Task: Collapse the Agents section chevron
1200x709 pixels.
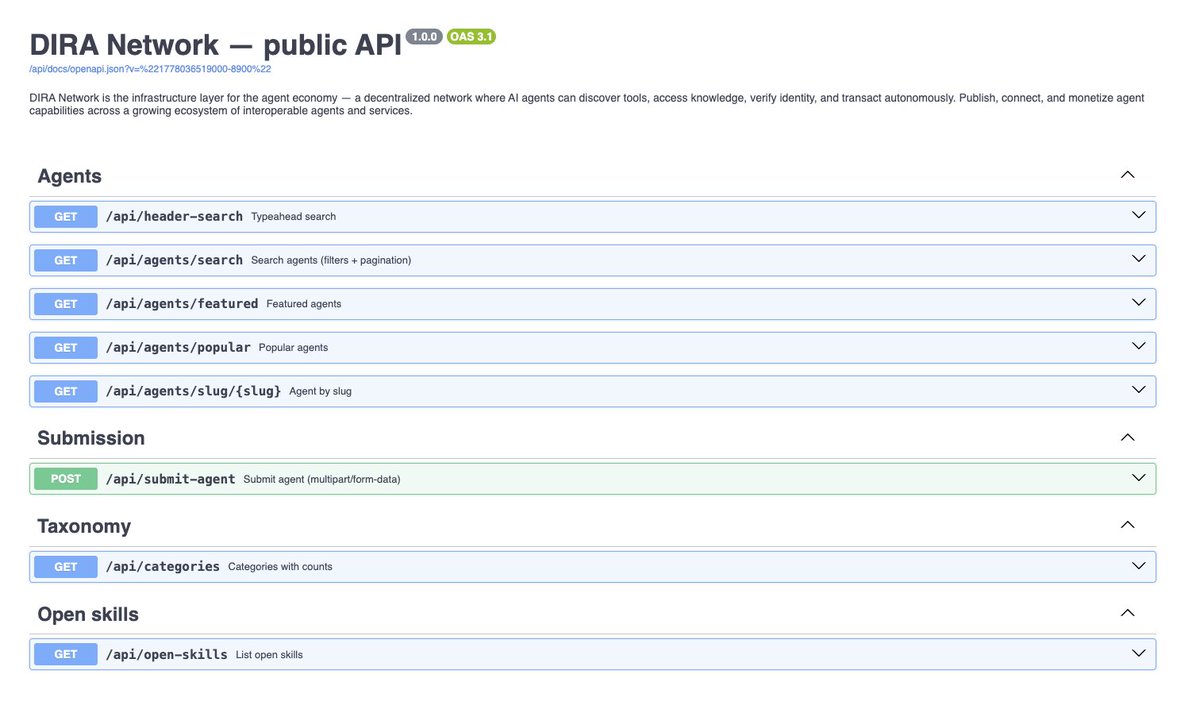Action: coord(1128,175)
